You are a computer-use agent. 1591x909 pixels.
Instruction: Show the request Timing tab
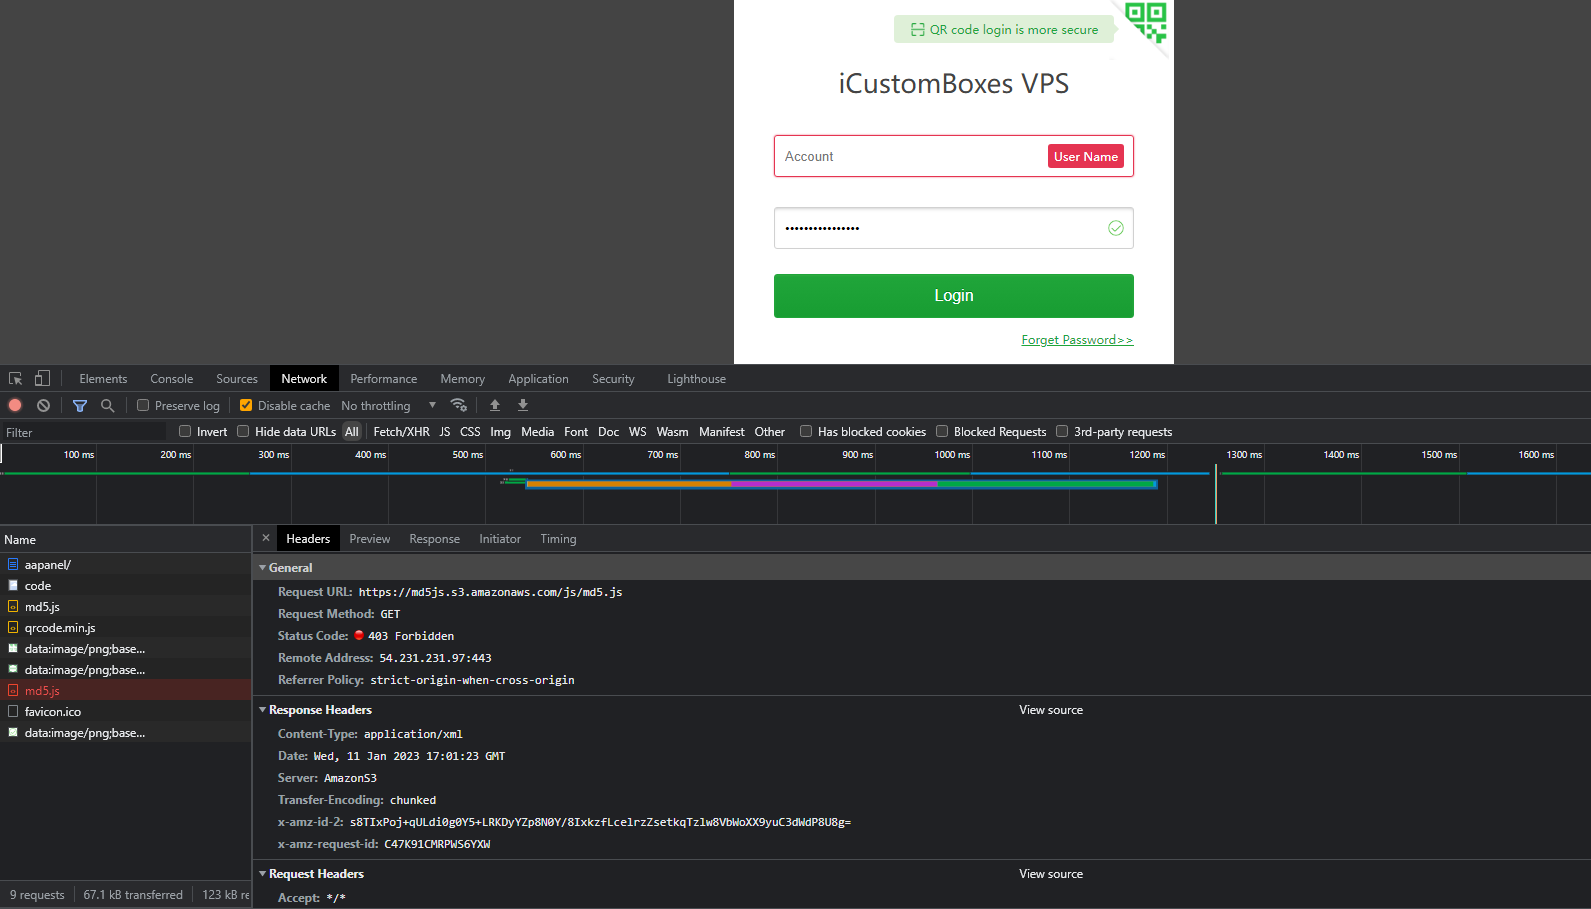click(x=558, y=539)
